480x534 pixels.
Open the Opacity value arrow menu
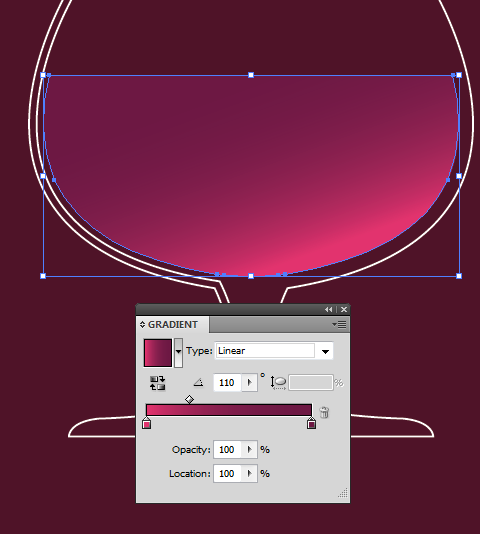(x=249, y=450)
